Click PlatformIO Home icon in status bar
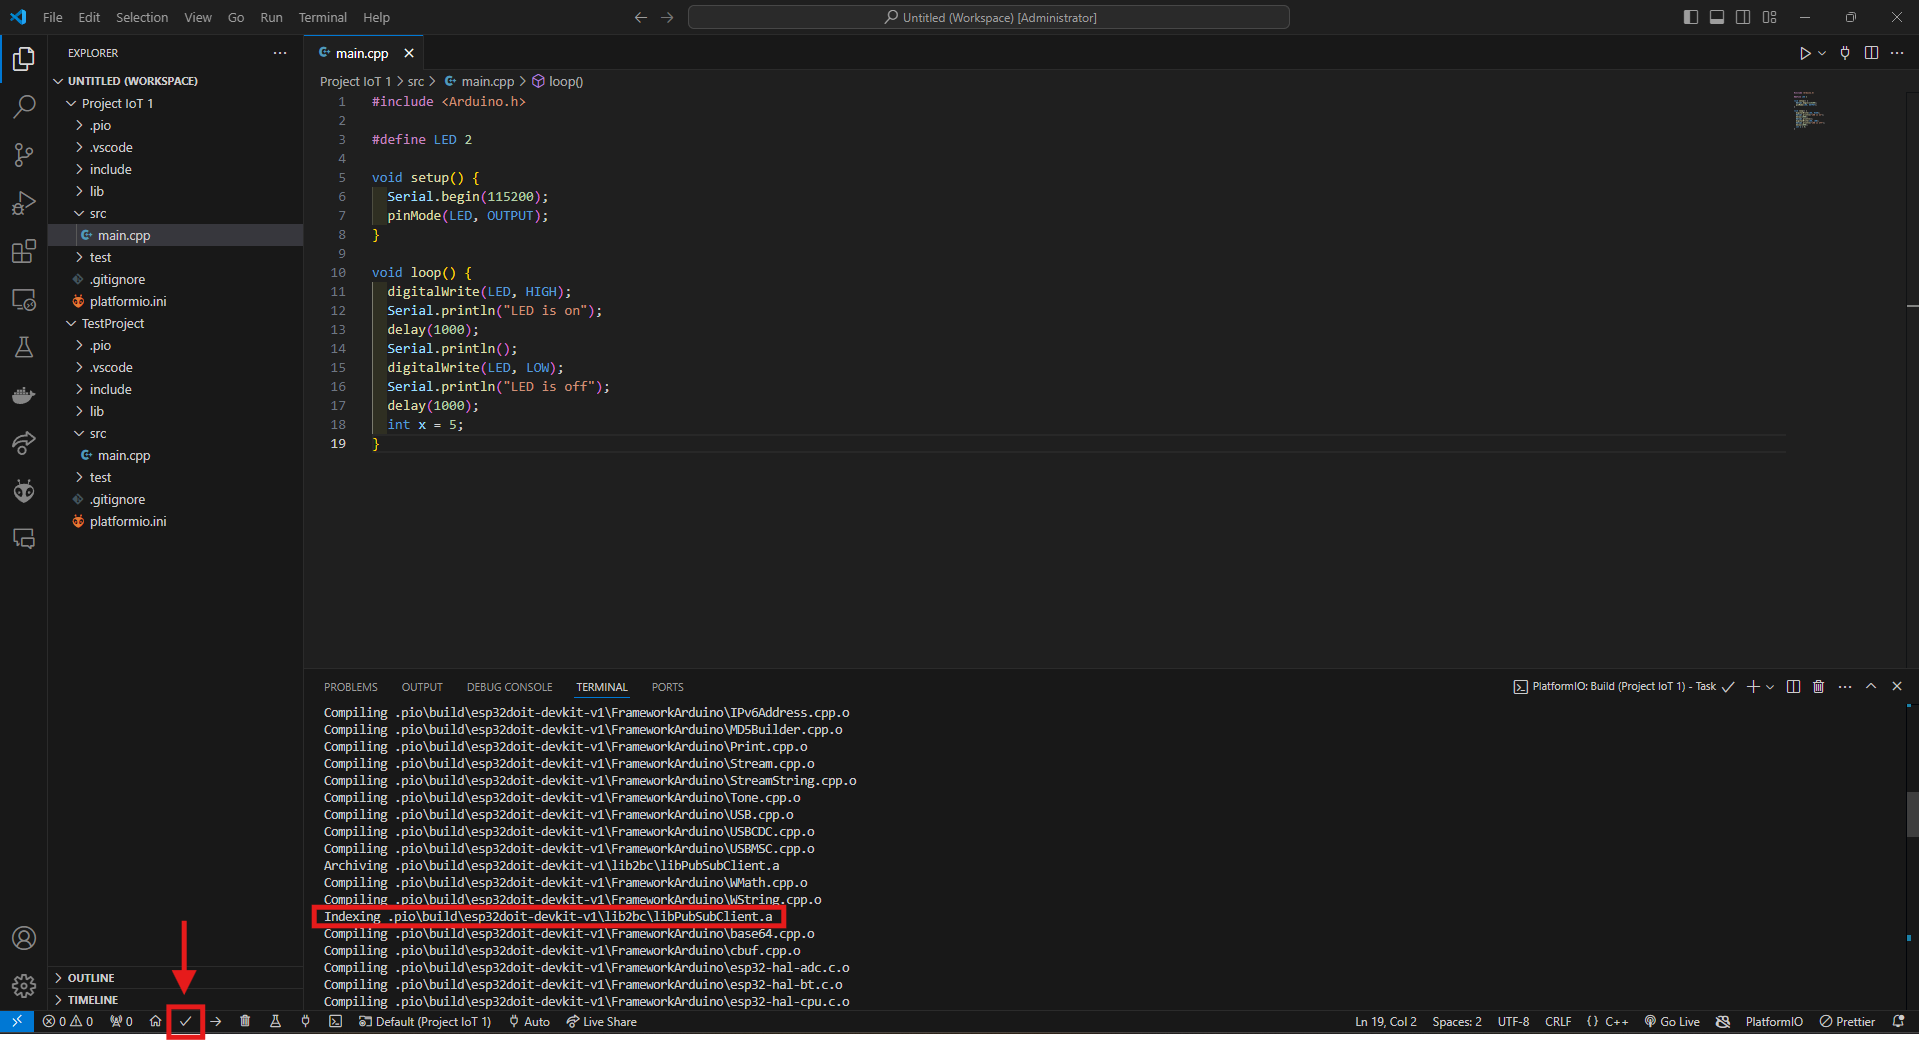 coord(155,1021)
